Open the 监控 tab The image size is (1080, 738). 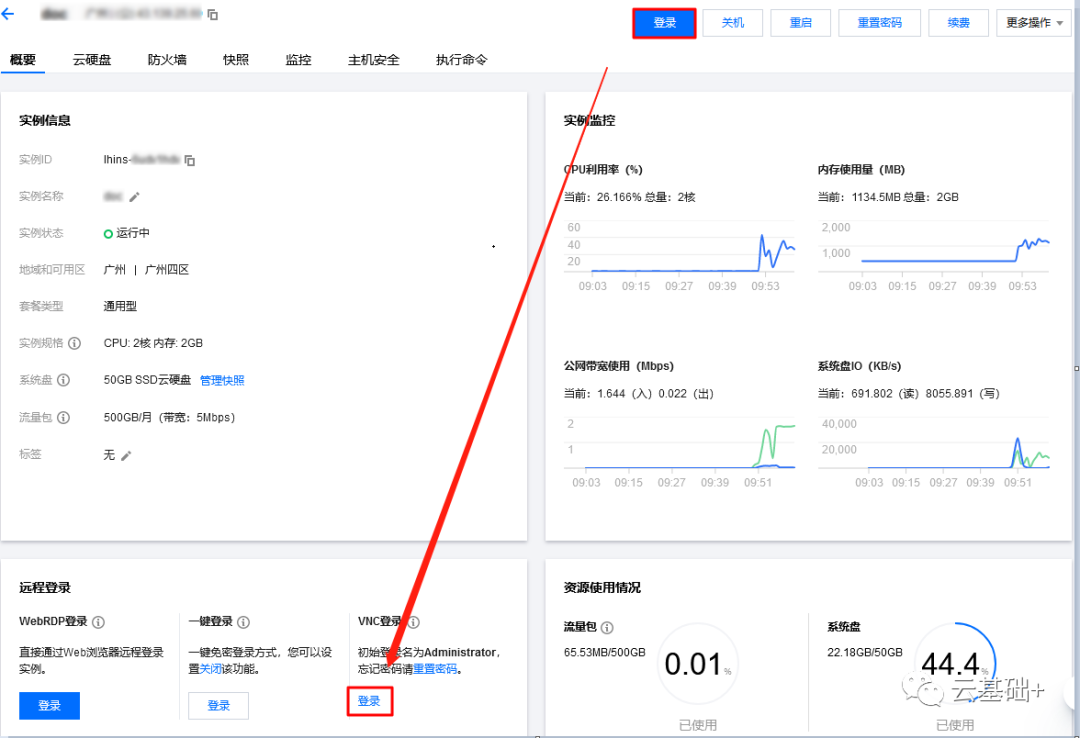coord(298,60)
